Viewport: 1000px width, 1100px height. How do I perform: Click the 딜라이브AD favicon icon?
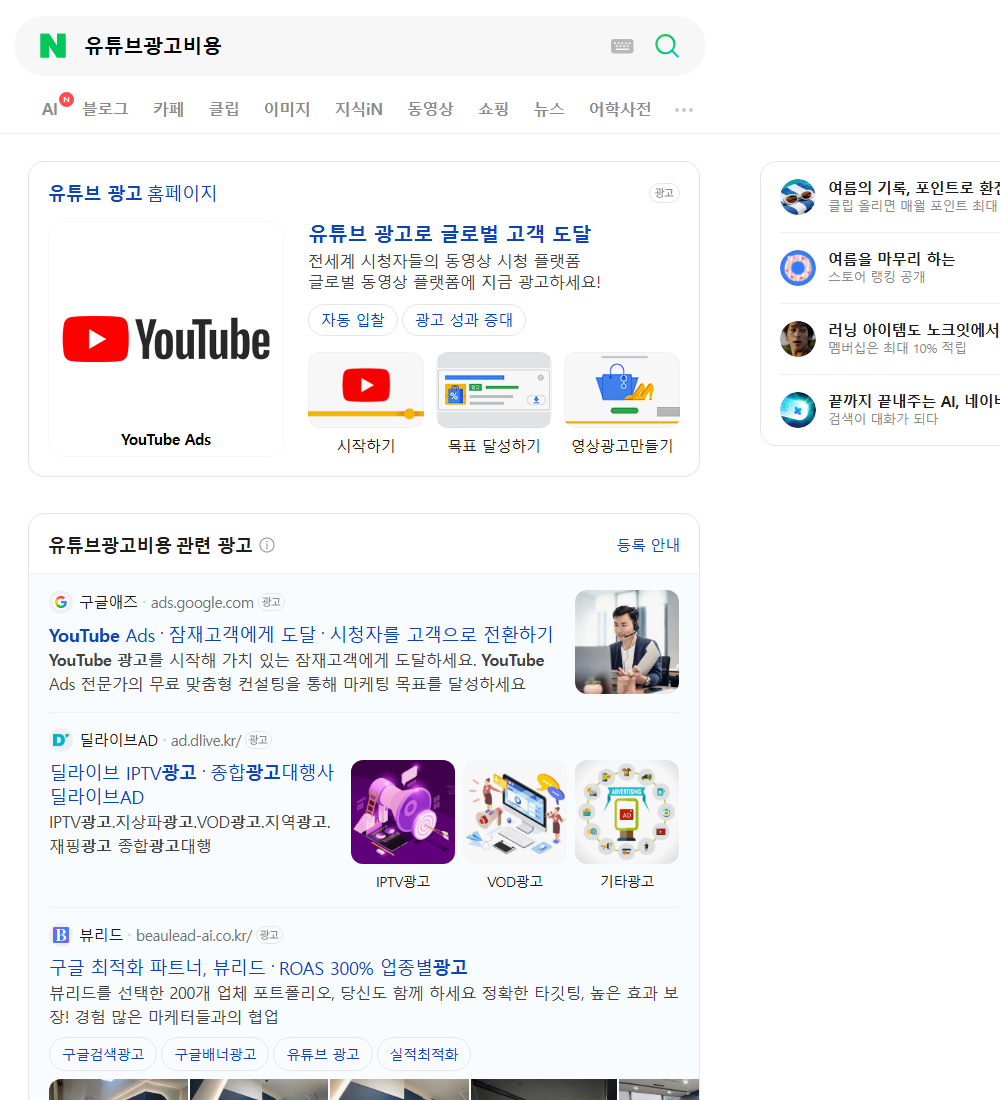(x=61, y=739)
